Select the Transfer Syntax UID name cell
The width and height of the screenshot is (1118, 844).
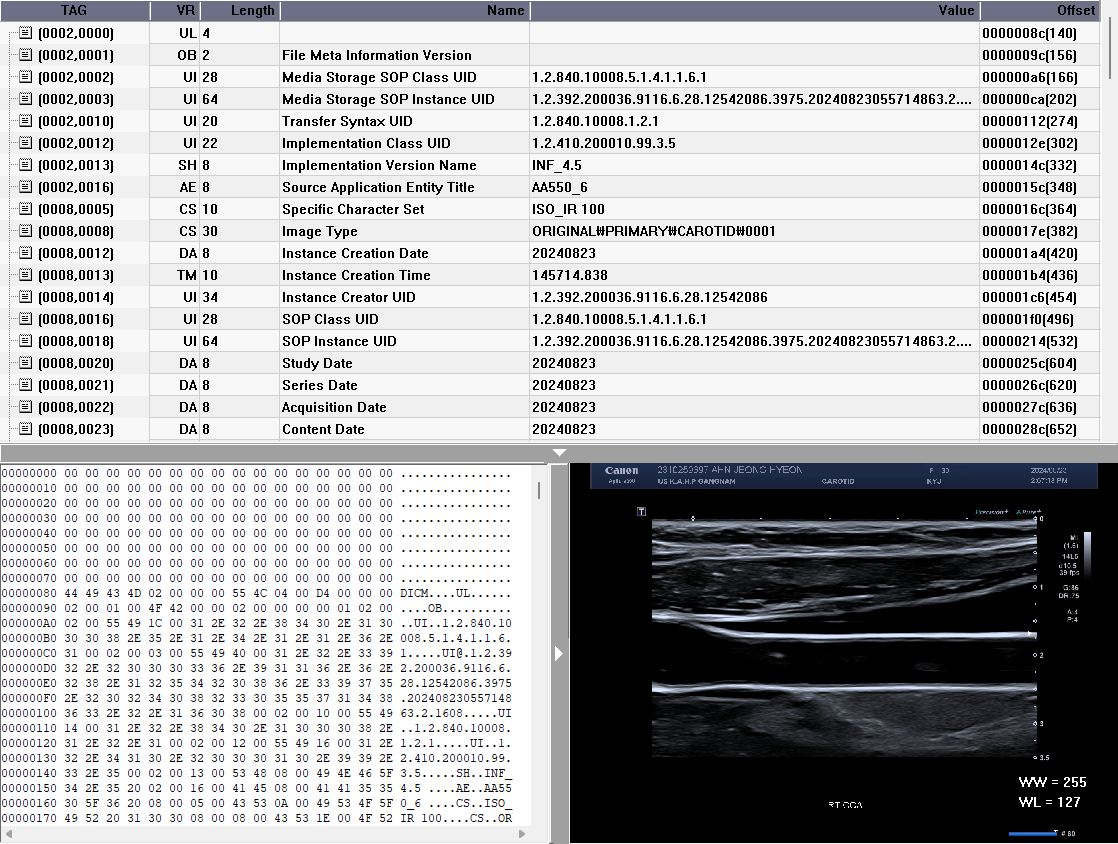click(x=347, y=121)
